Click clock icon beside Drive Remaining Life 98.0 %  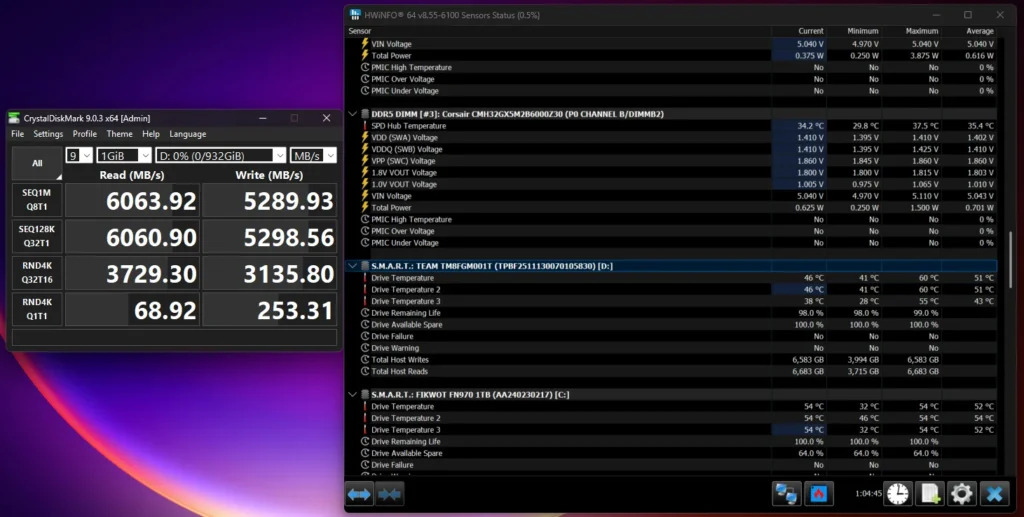(x=365, y=313)
